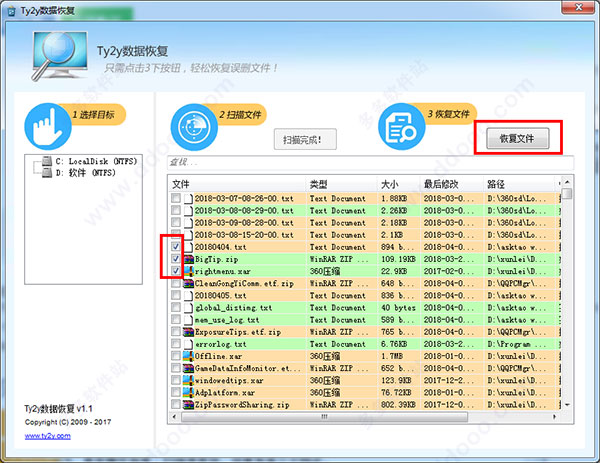This screenshot has height=463, width=600.
Task: Check the Offline.xar checkbox
Action: tap(176, 355)
